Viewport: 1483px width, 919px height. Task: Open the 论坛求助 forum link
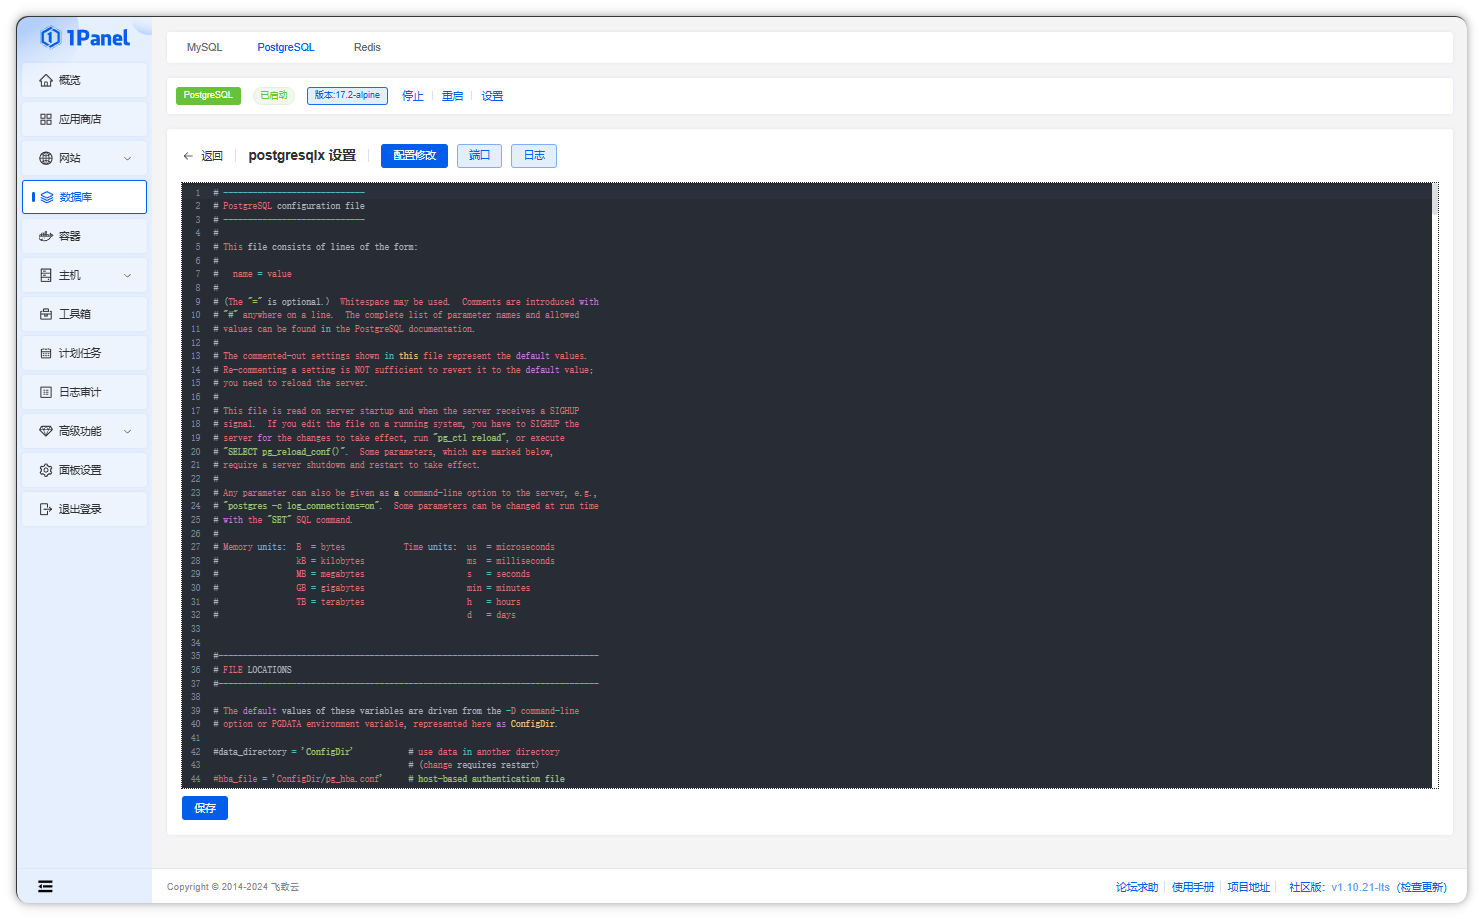(x=1137, y=887)
